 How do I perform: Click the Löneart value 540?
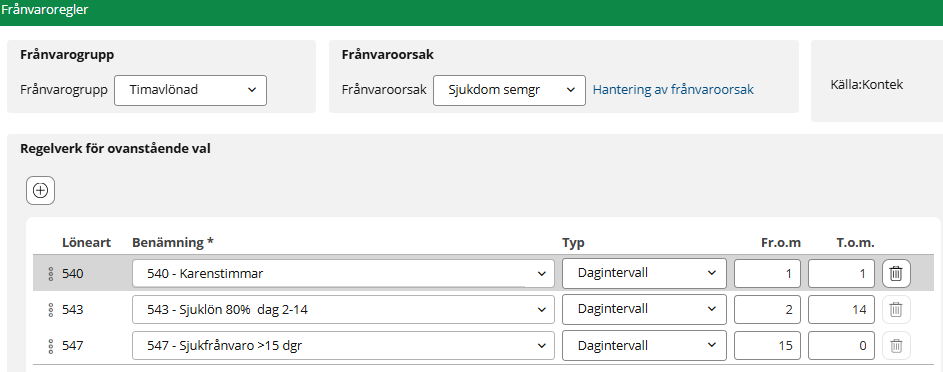(x=73, y=274)
